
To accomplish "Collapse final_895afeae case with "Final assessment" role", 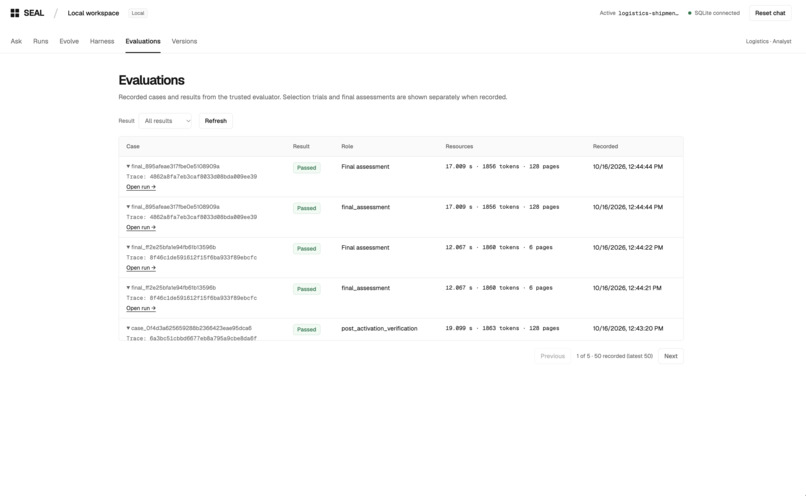I will (x=128, y=167).
